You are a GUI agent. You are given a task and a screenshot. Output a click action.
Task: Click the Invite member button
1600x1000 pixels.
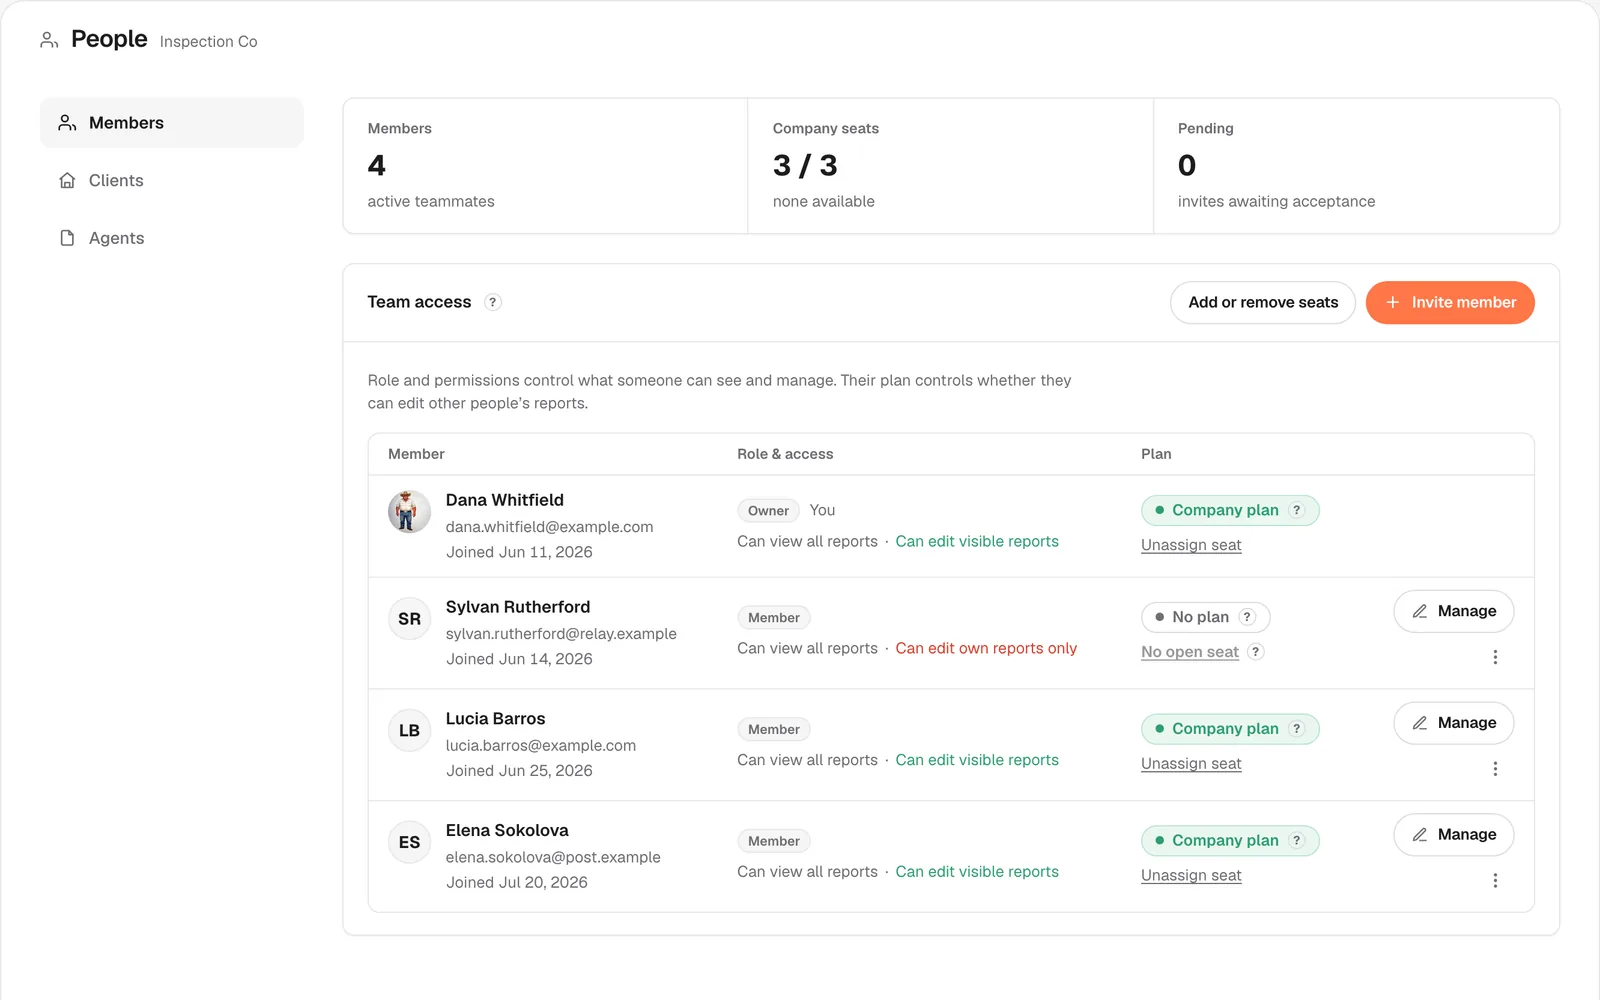(1450, 302)
